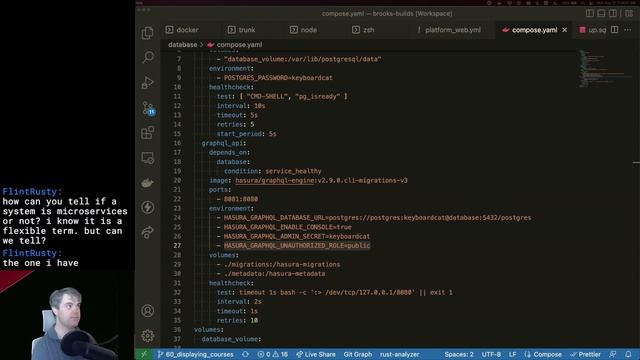Open the Live Share arrow view in sidebar
Viewport: 640px width, 360px height.
pyautogui.click(x=148, y=232)
